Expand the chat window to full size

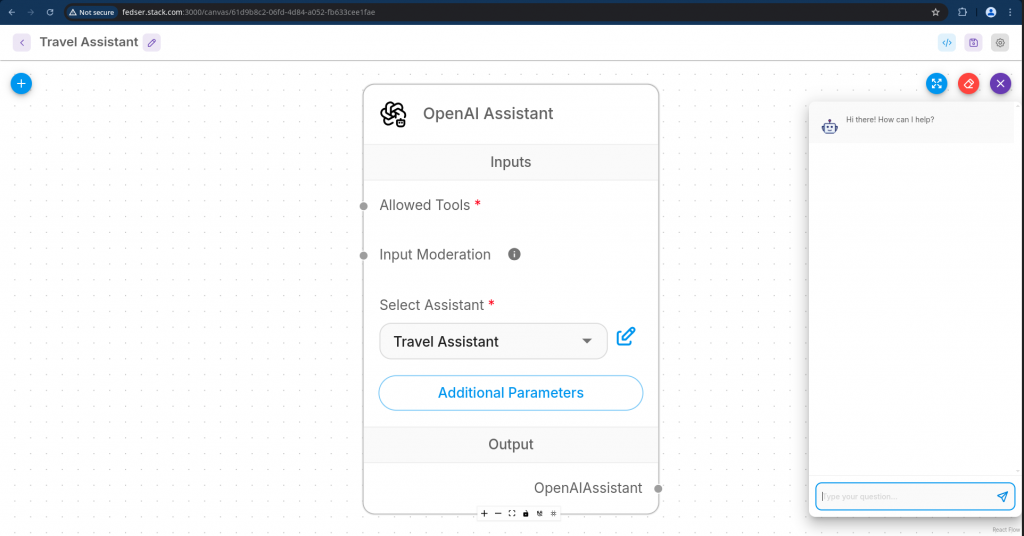936,84
